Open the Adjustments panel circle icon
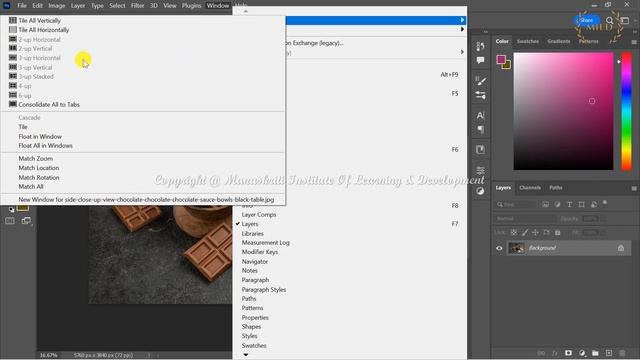 (x=480, y=191)
